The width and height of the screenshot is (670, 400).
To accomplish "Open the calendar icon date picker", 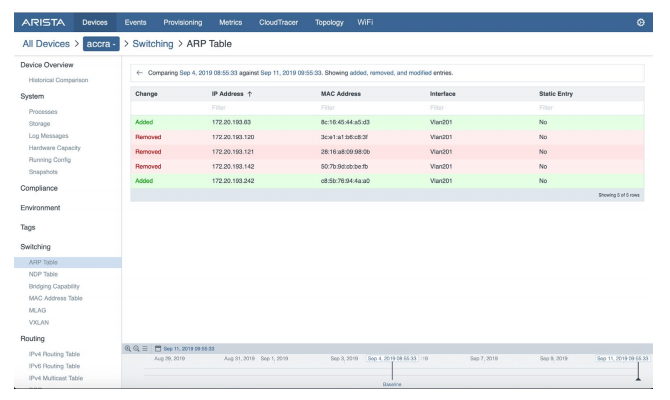I will coord(158,349).
